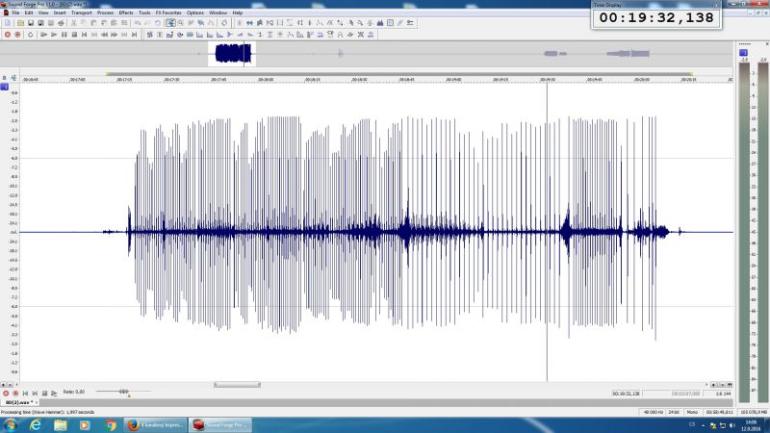Click the highlighted waveform block in overview bar
The image size is (770, 433).
coord(232,54)
